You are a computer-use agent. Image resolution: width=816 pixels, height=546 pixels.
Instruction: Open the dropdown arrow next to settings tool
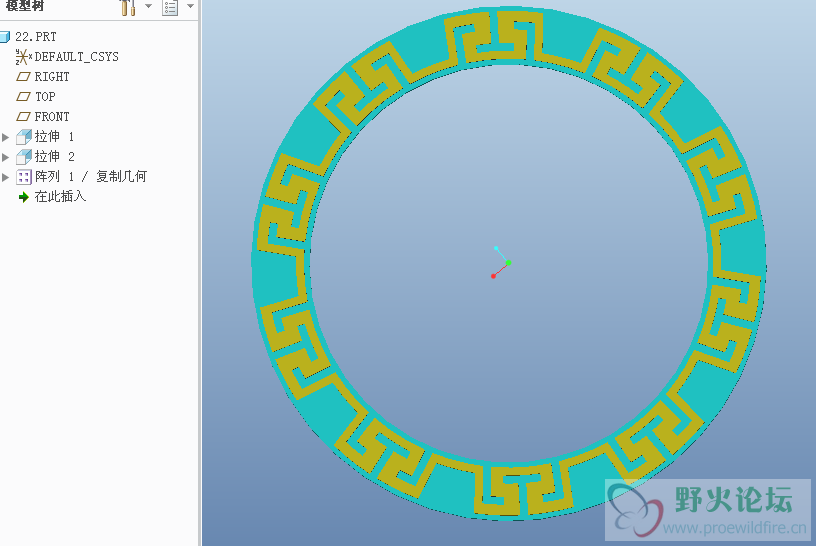point(148,6)
